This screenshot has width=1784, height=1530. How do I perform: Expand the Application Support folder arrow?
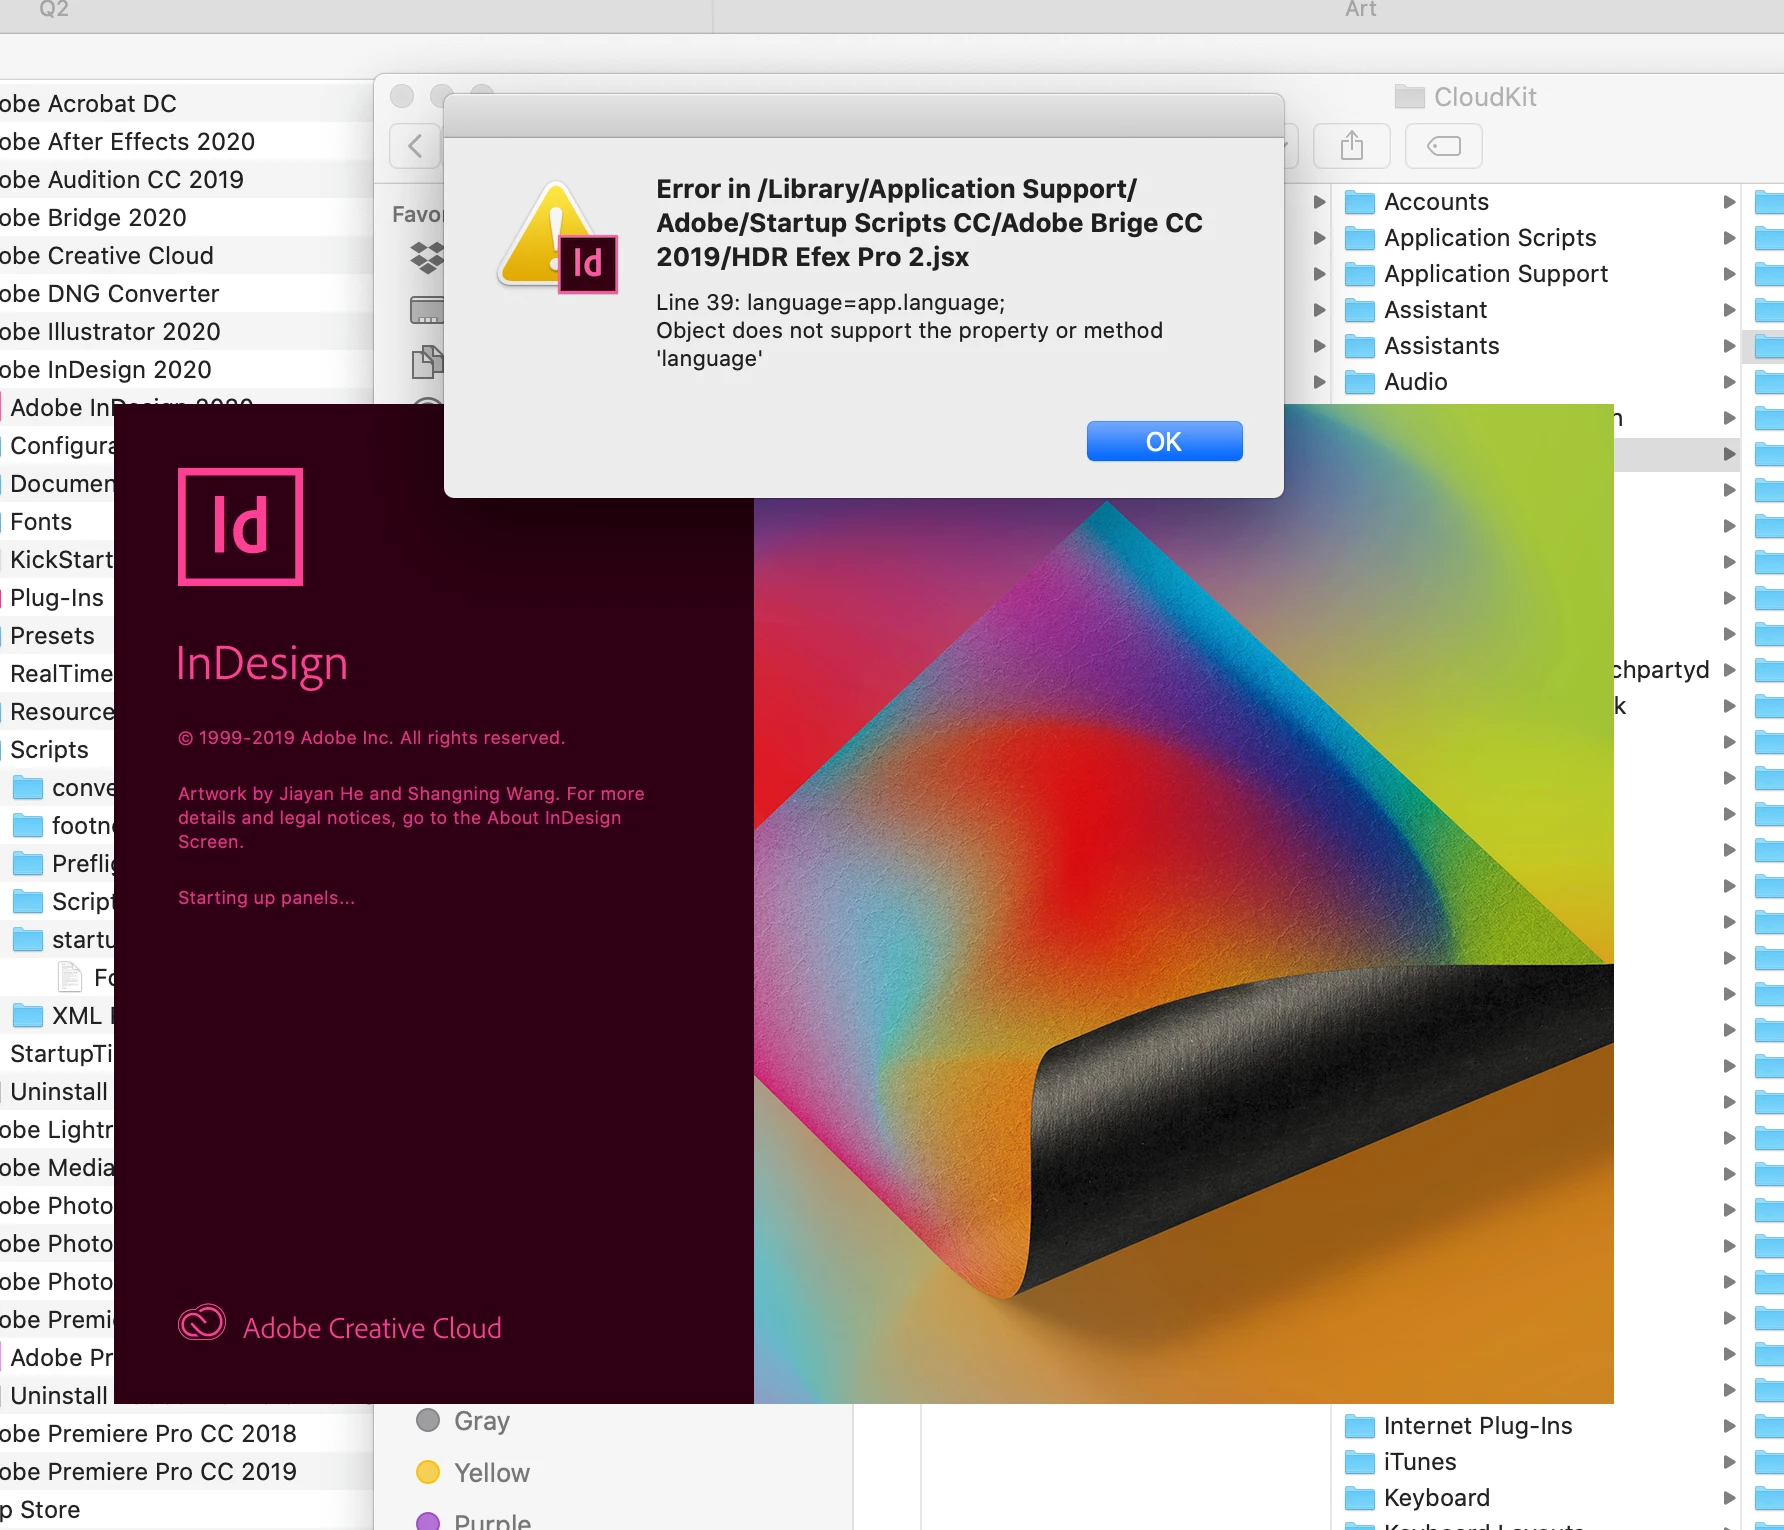[x=1729, y=274]
